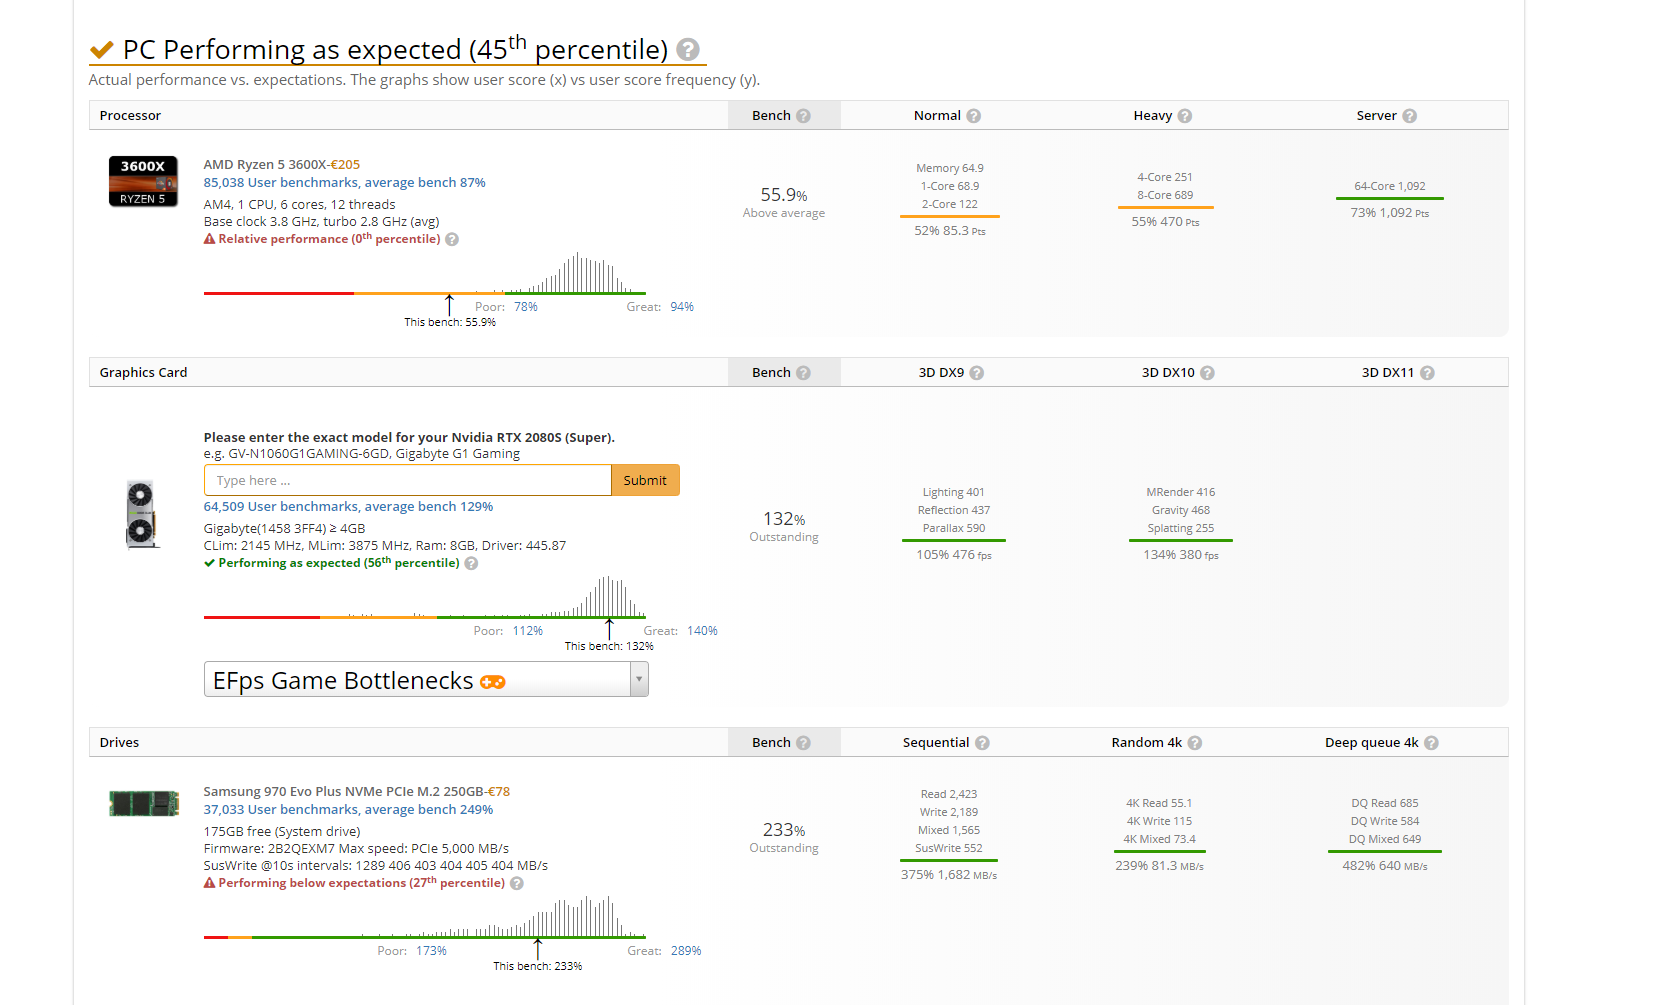Expand the EFps Game Bottlenecks dropdown
This screenshot has width=1658, height=1005.
tap(639, 680)
